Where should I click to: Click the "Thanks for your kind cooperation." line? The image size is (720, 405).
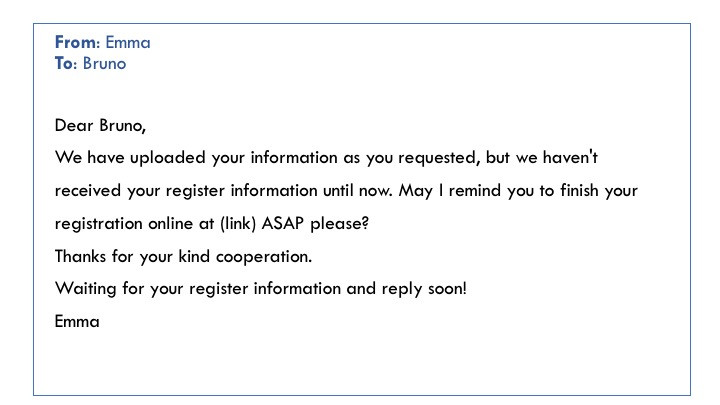(x=183, y=256)
